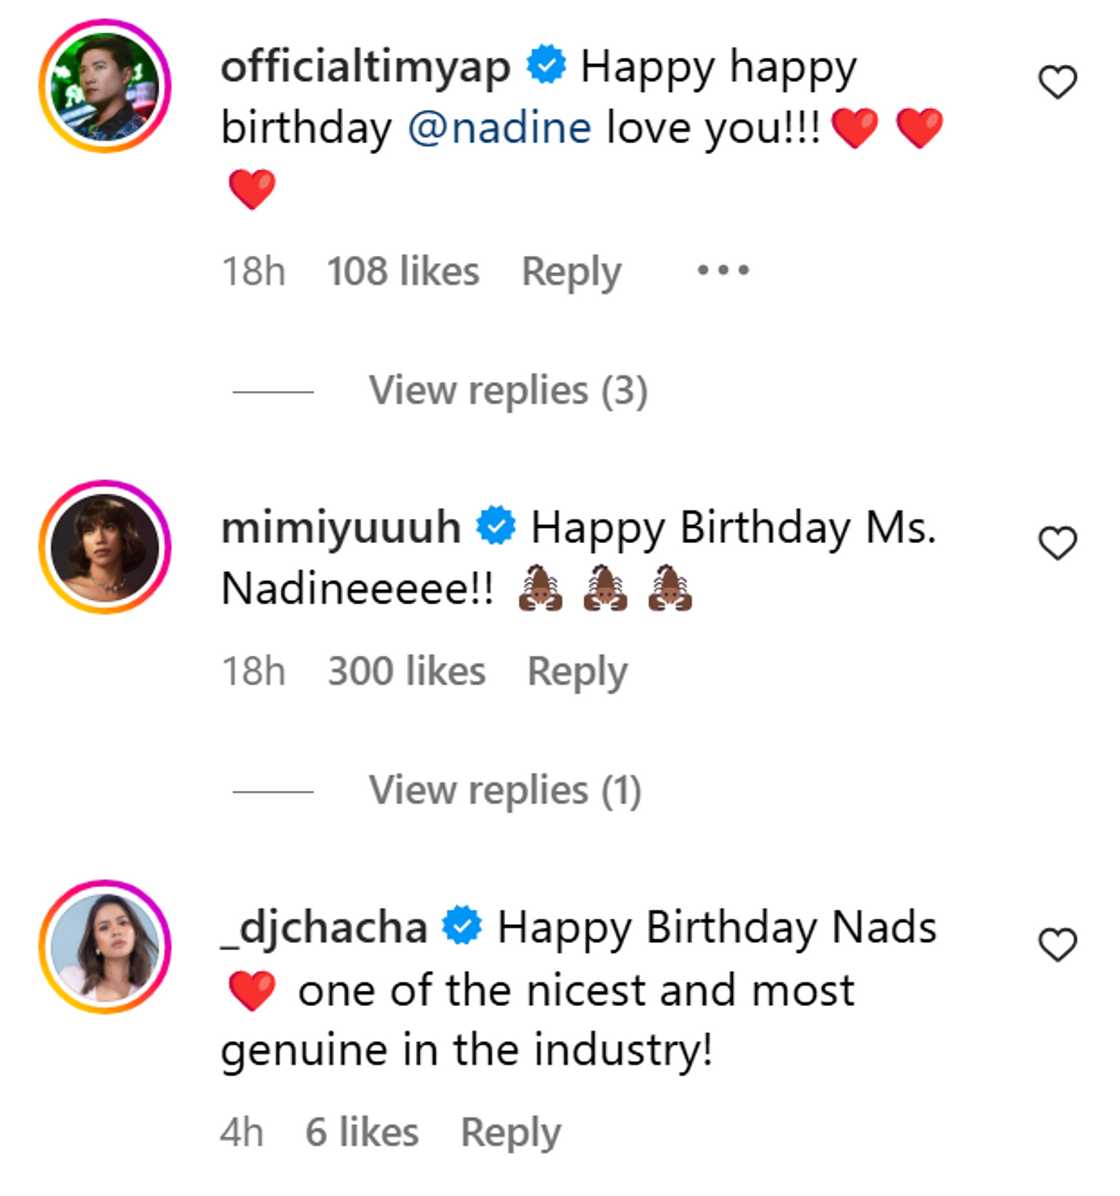The image size is (1120, 1196).
Task: Open mimiyuuuh's profile picture story
Action: click(105, 546)
